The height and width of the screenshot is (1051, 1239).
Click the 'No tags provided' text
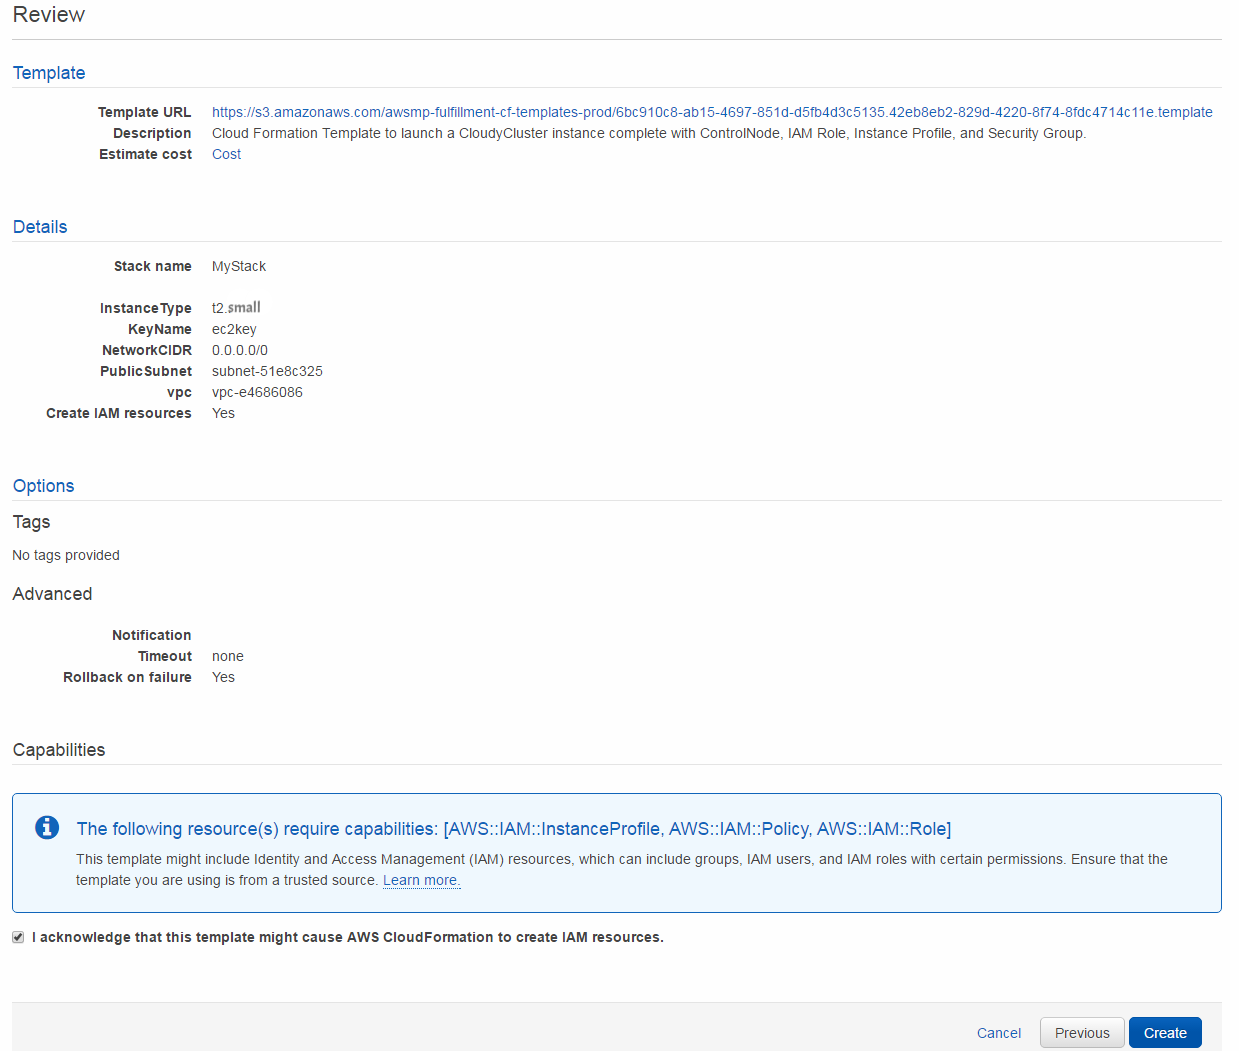tap(66, 555)
